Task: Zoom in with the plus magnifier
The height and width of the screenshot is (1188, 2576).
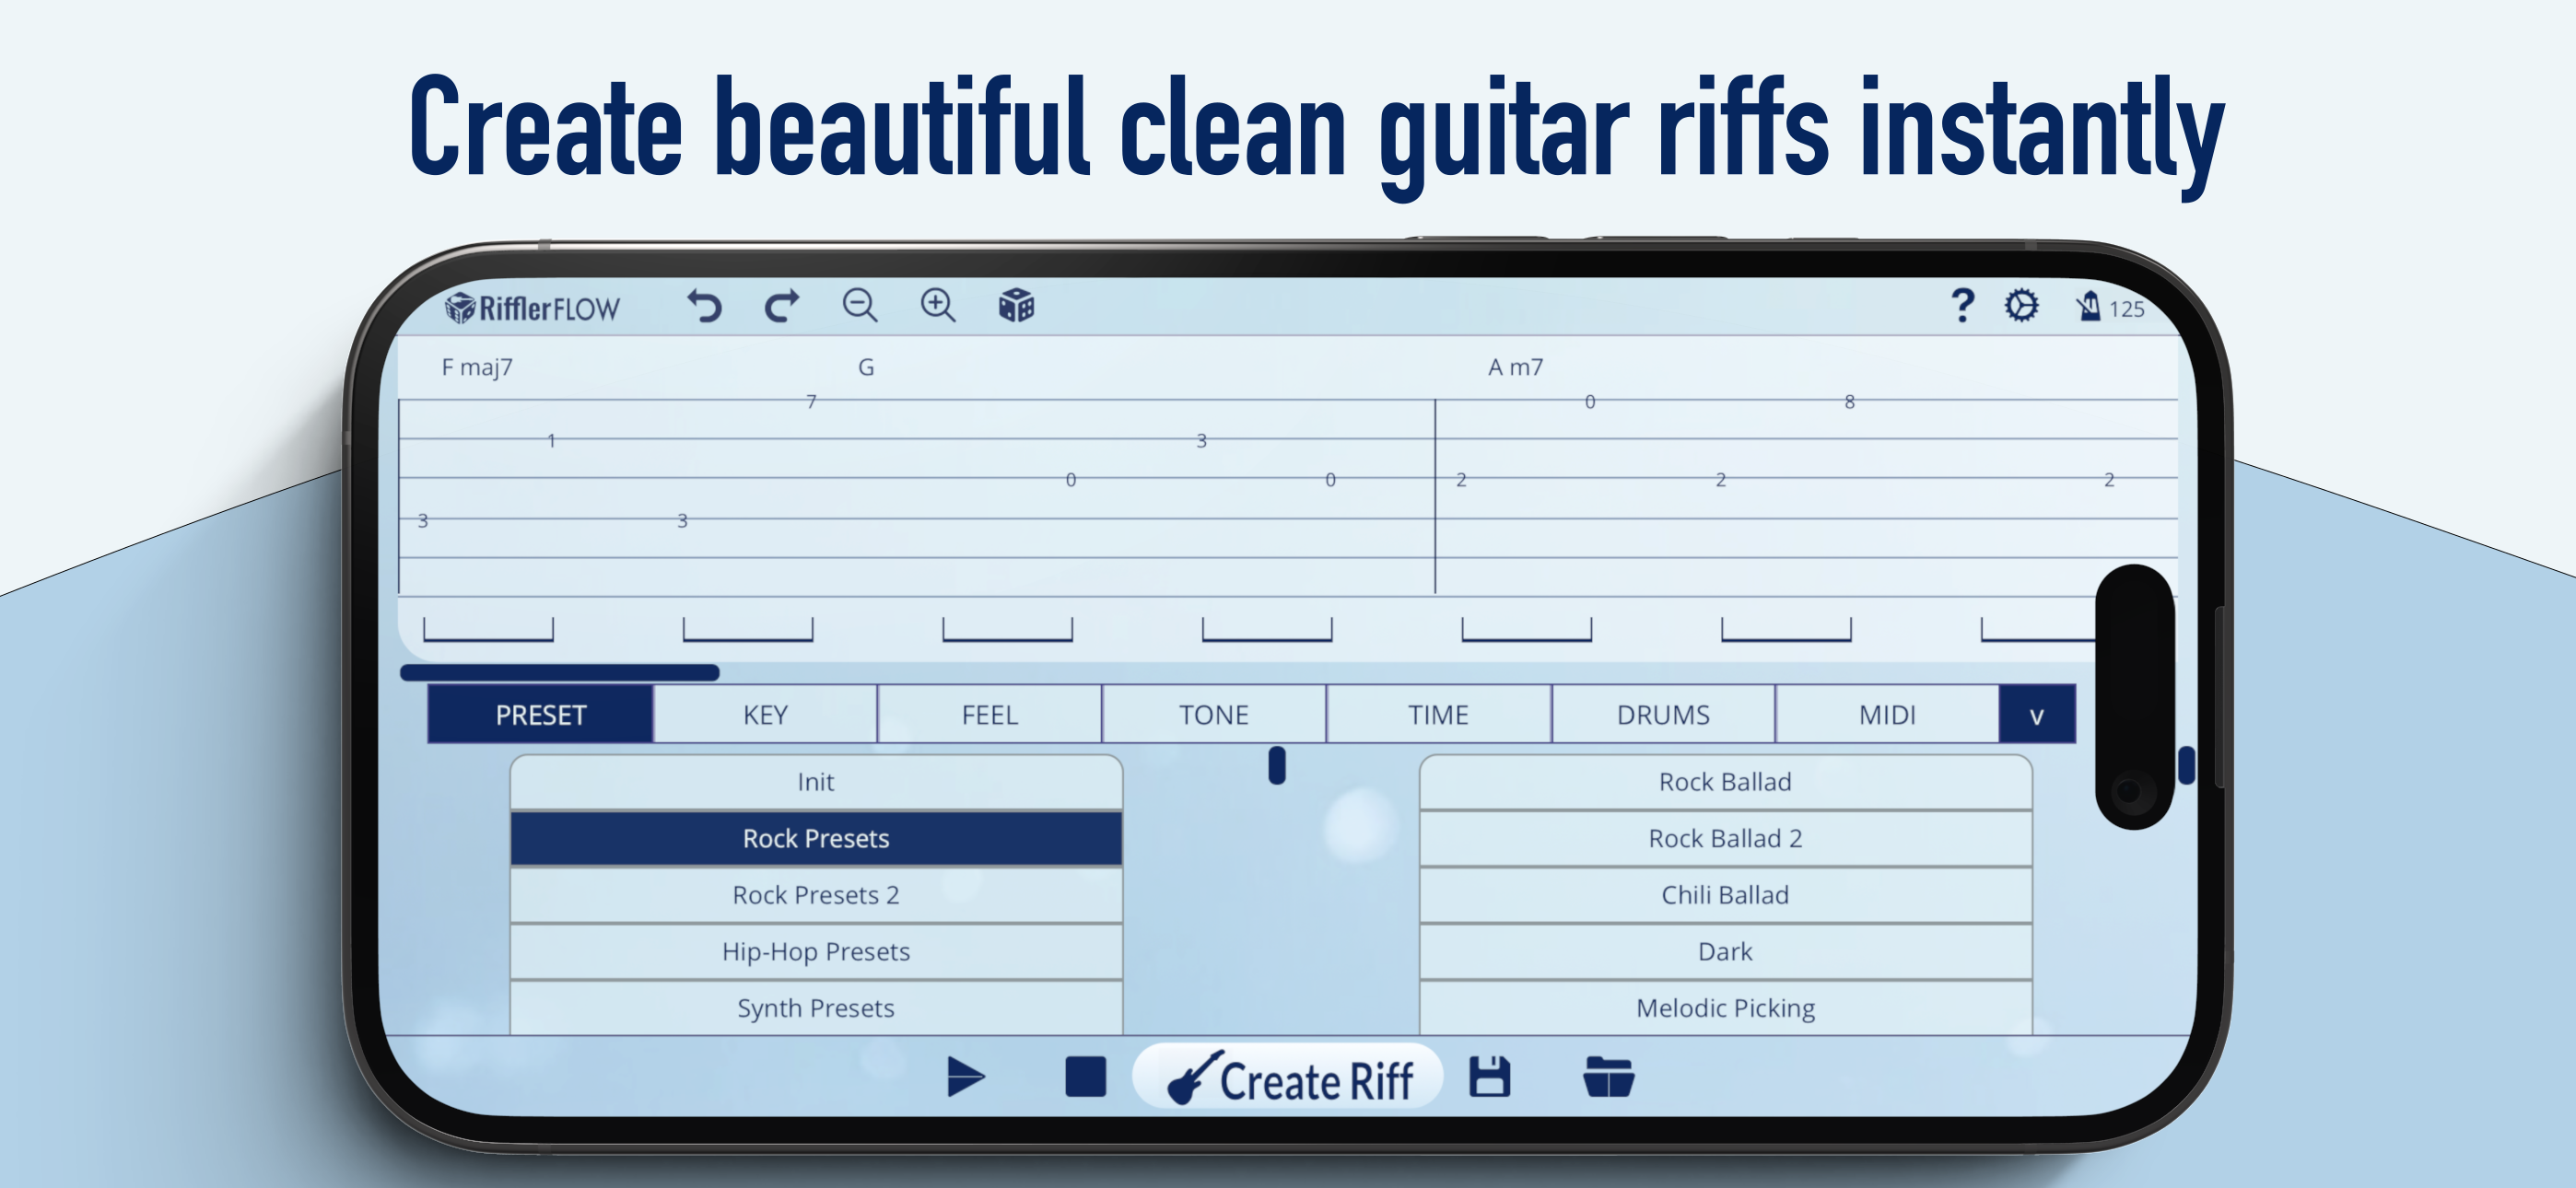Action: pos(938,305)
